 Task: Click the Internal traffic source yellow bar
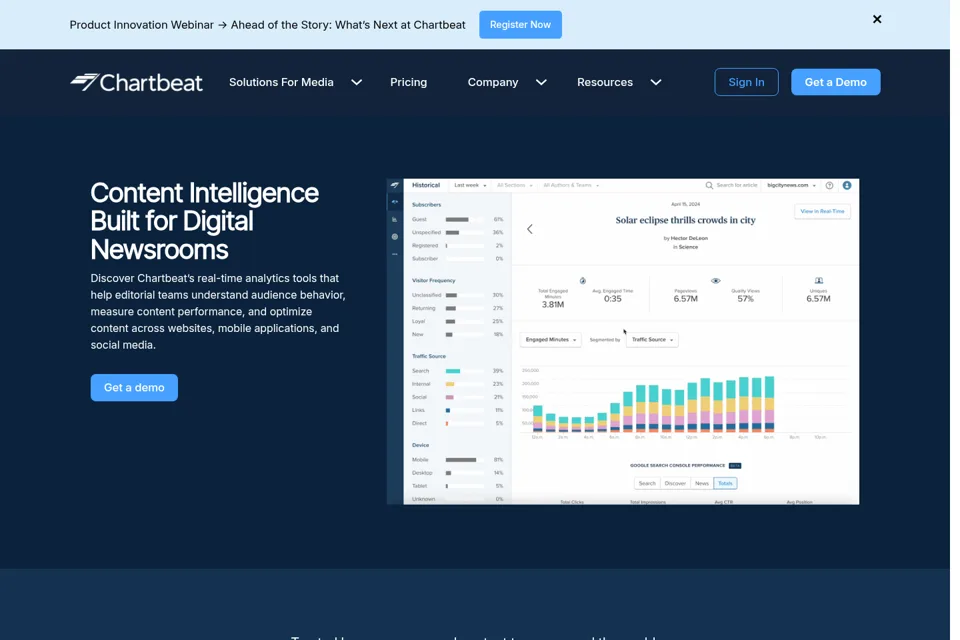tap(449, 384)
